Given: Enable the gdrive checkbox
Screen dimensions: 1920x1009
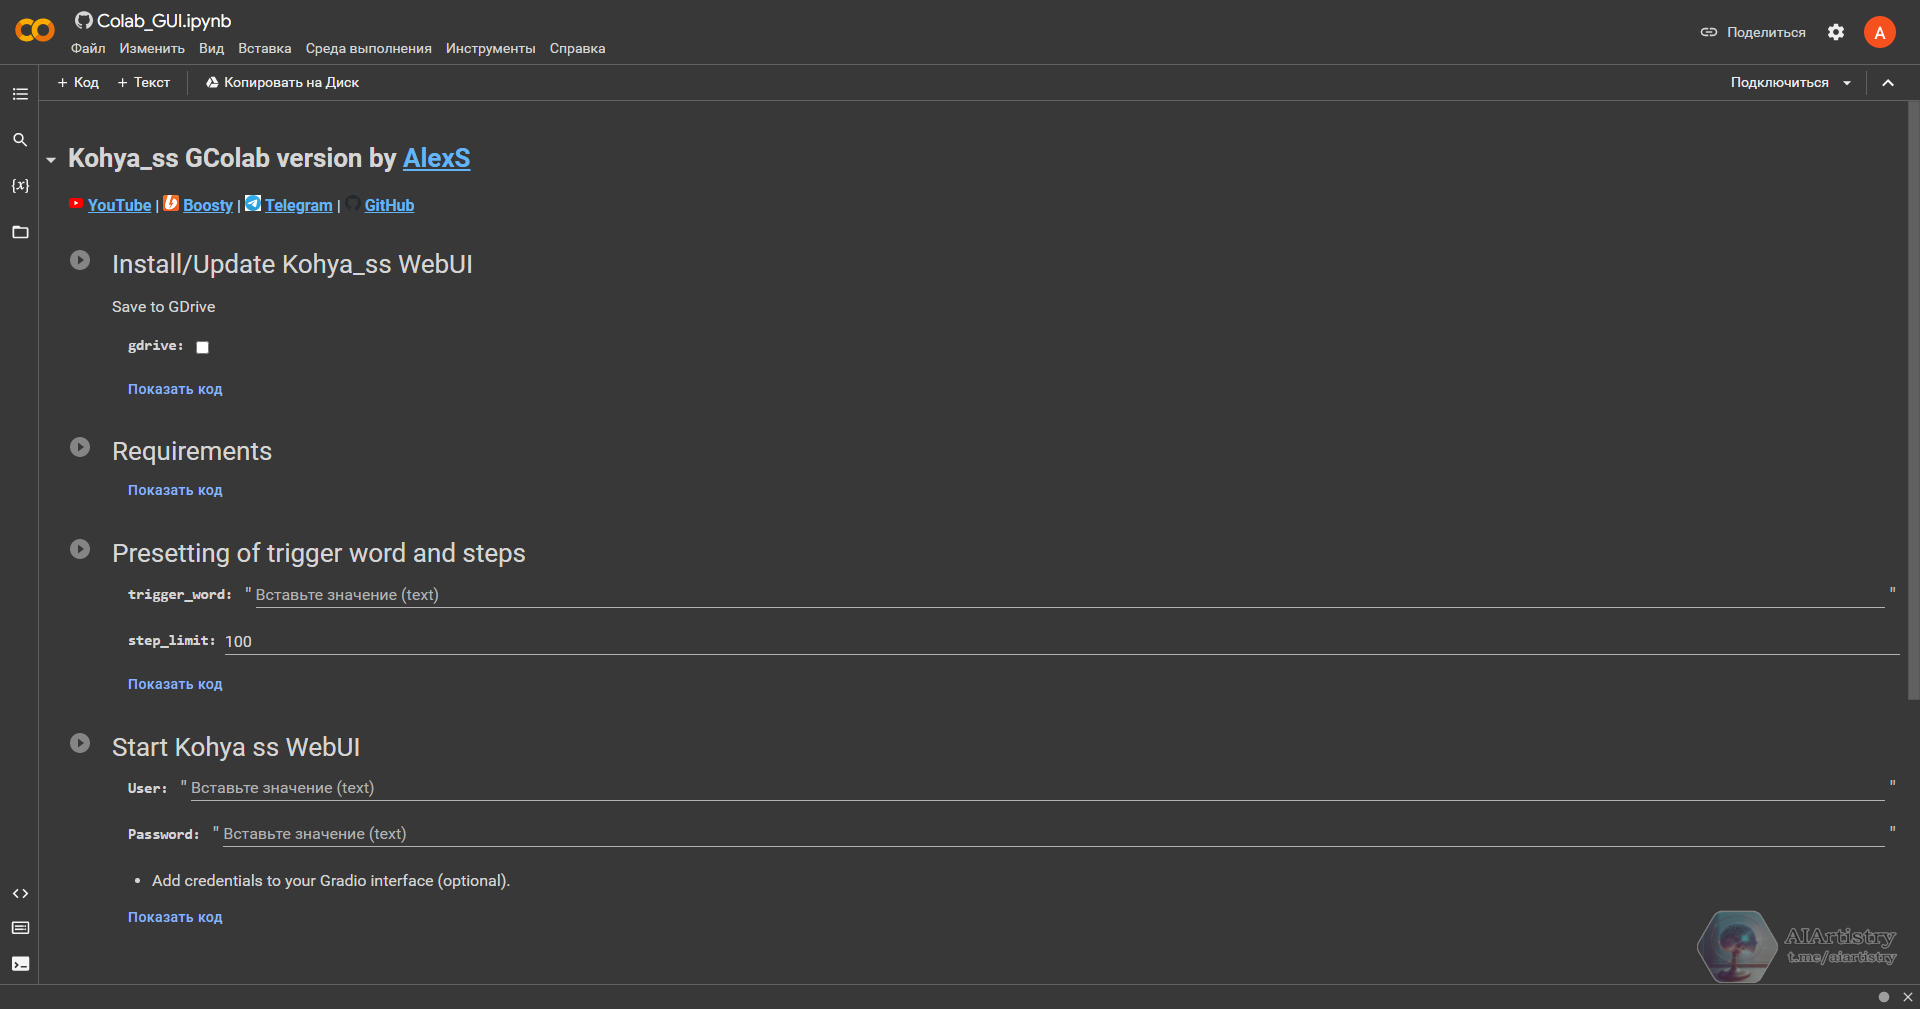Looking at the screenshot, I should [202, 347].
